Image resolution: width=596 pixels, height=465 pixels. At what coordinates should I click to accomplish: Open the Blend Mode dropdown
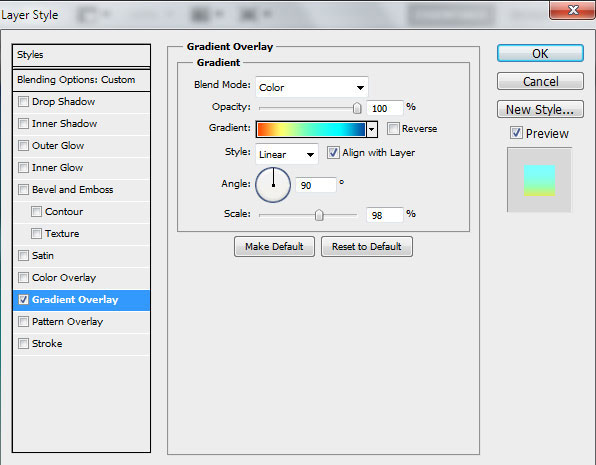312,87
